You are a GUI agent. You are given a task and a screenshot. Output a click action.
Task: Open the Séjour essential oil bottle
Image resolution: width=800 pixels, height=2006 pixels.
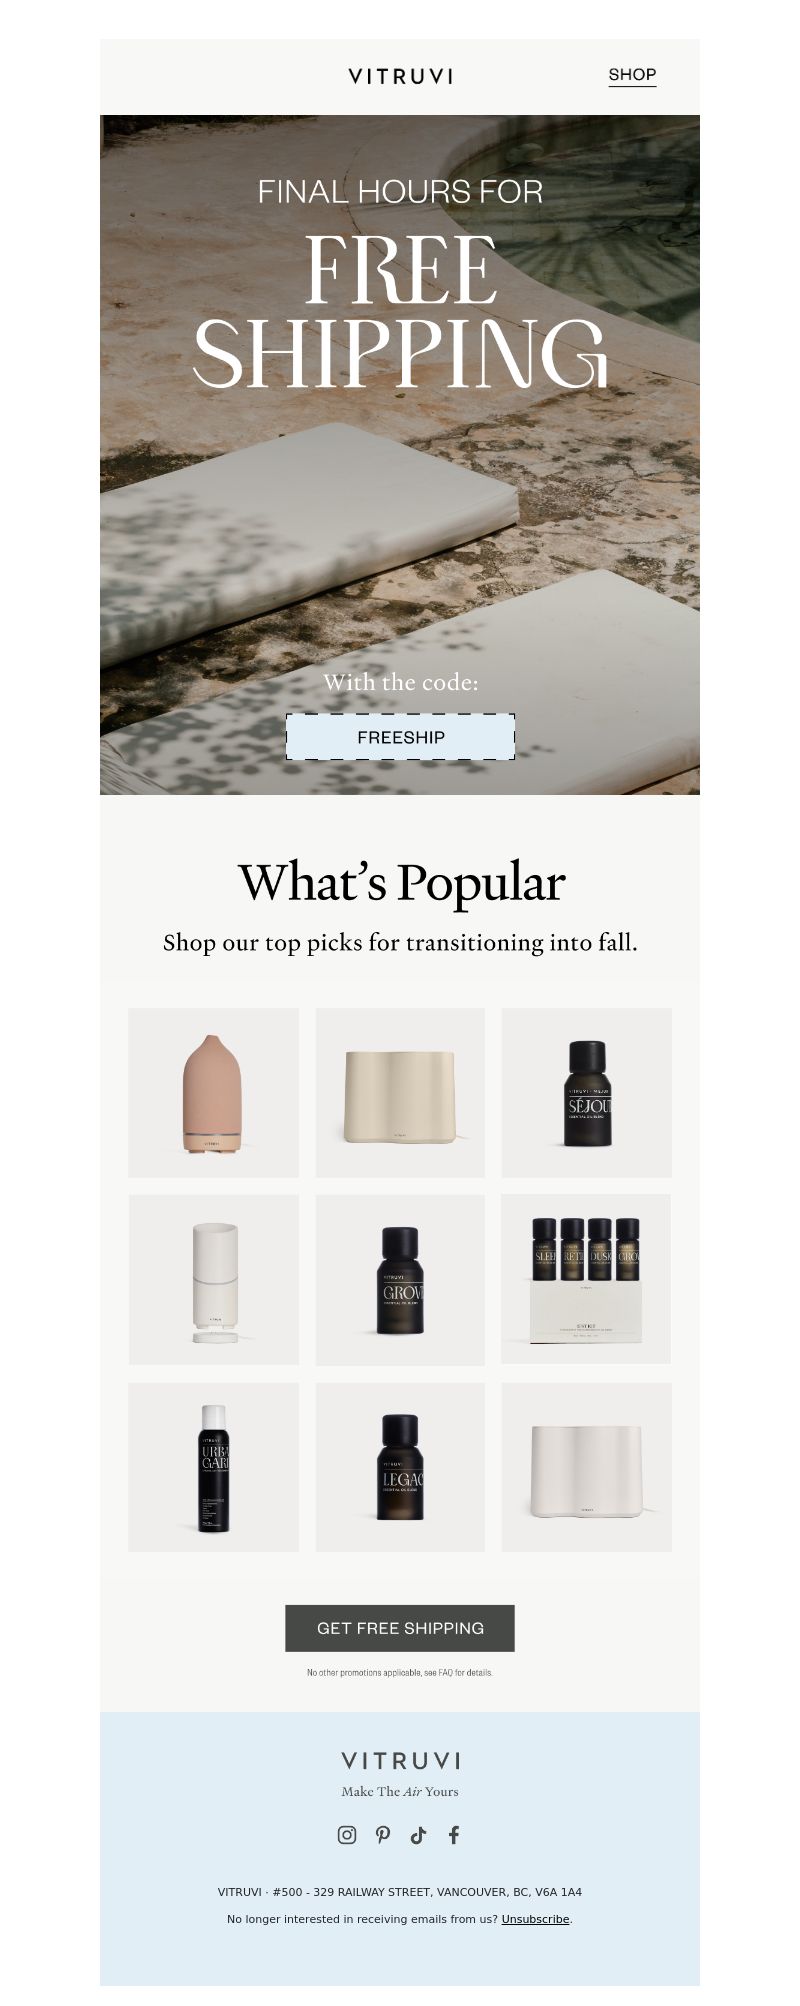click(586, 1092)
